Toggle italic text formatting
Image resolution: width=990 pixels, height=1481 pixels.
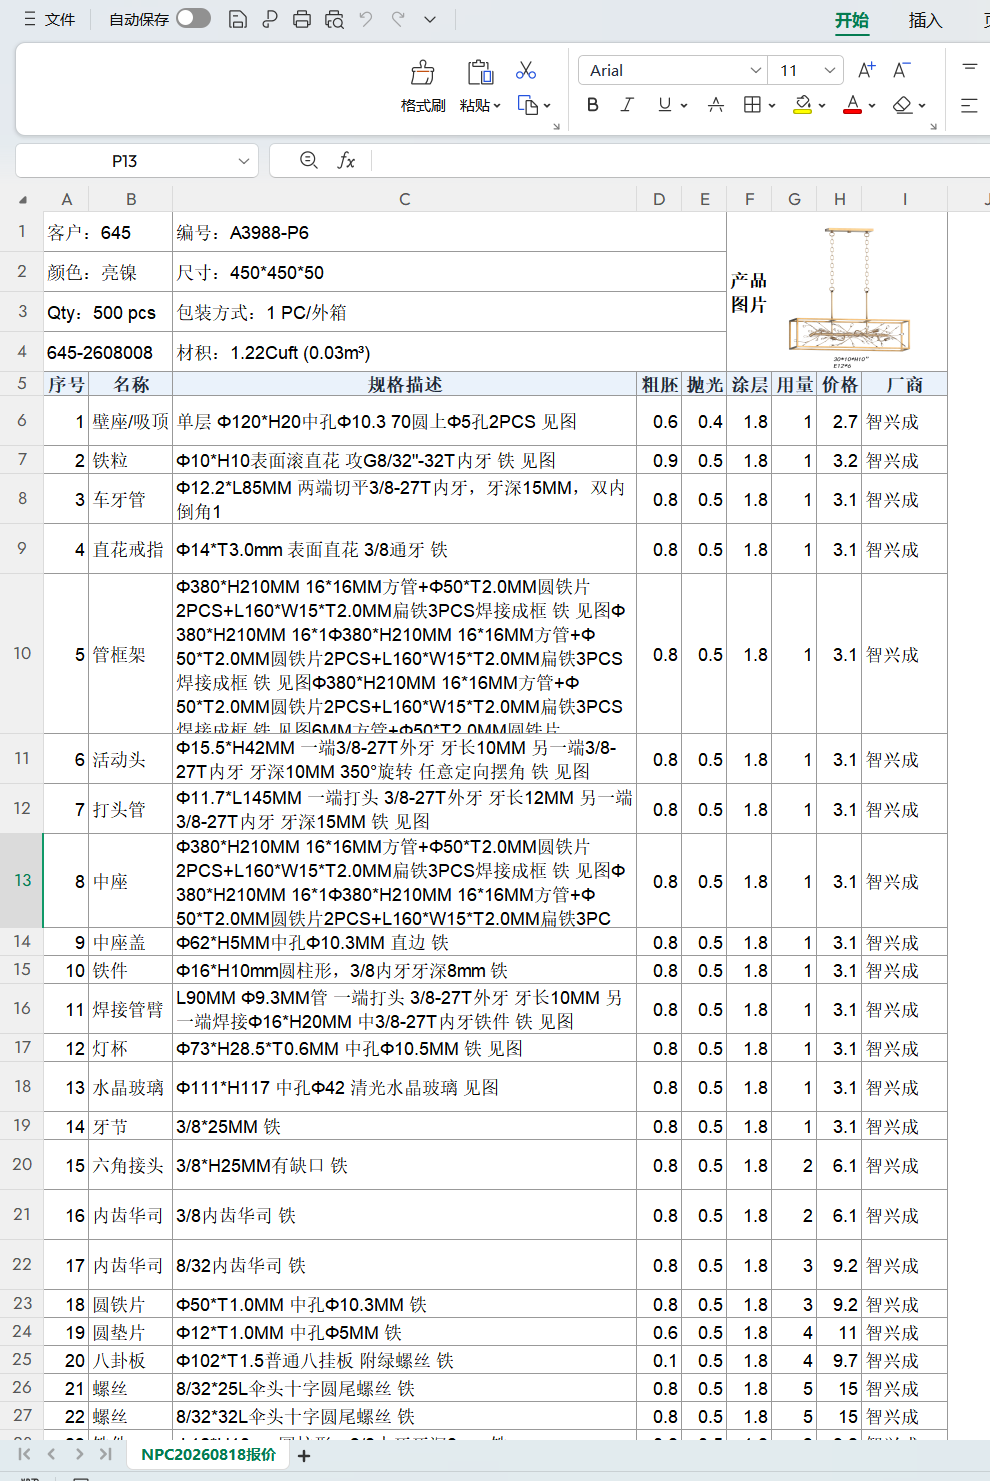(x=627, y=104)
